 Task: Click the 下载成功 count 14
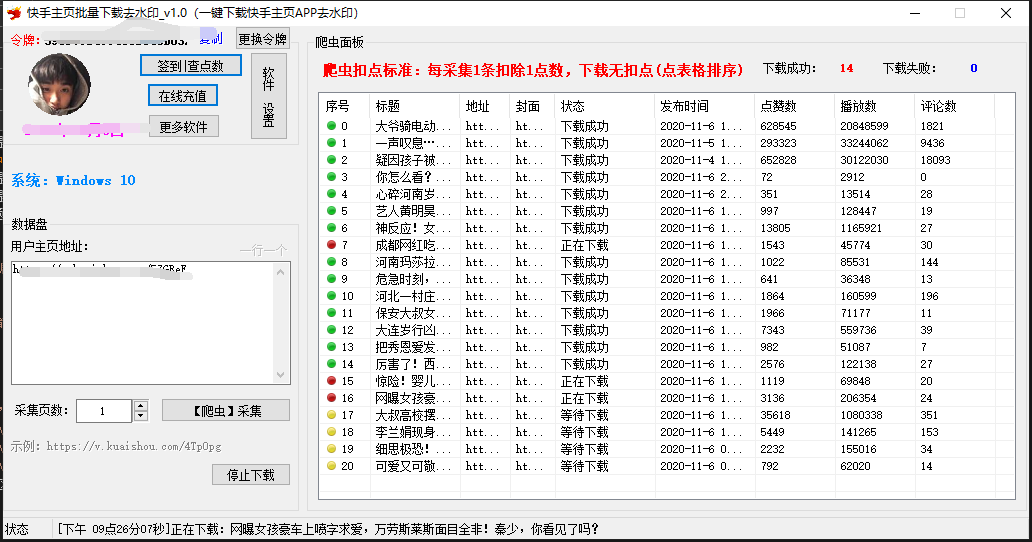click(846, 68)
